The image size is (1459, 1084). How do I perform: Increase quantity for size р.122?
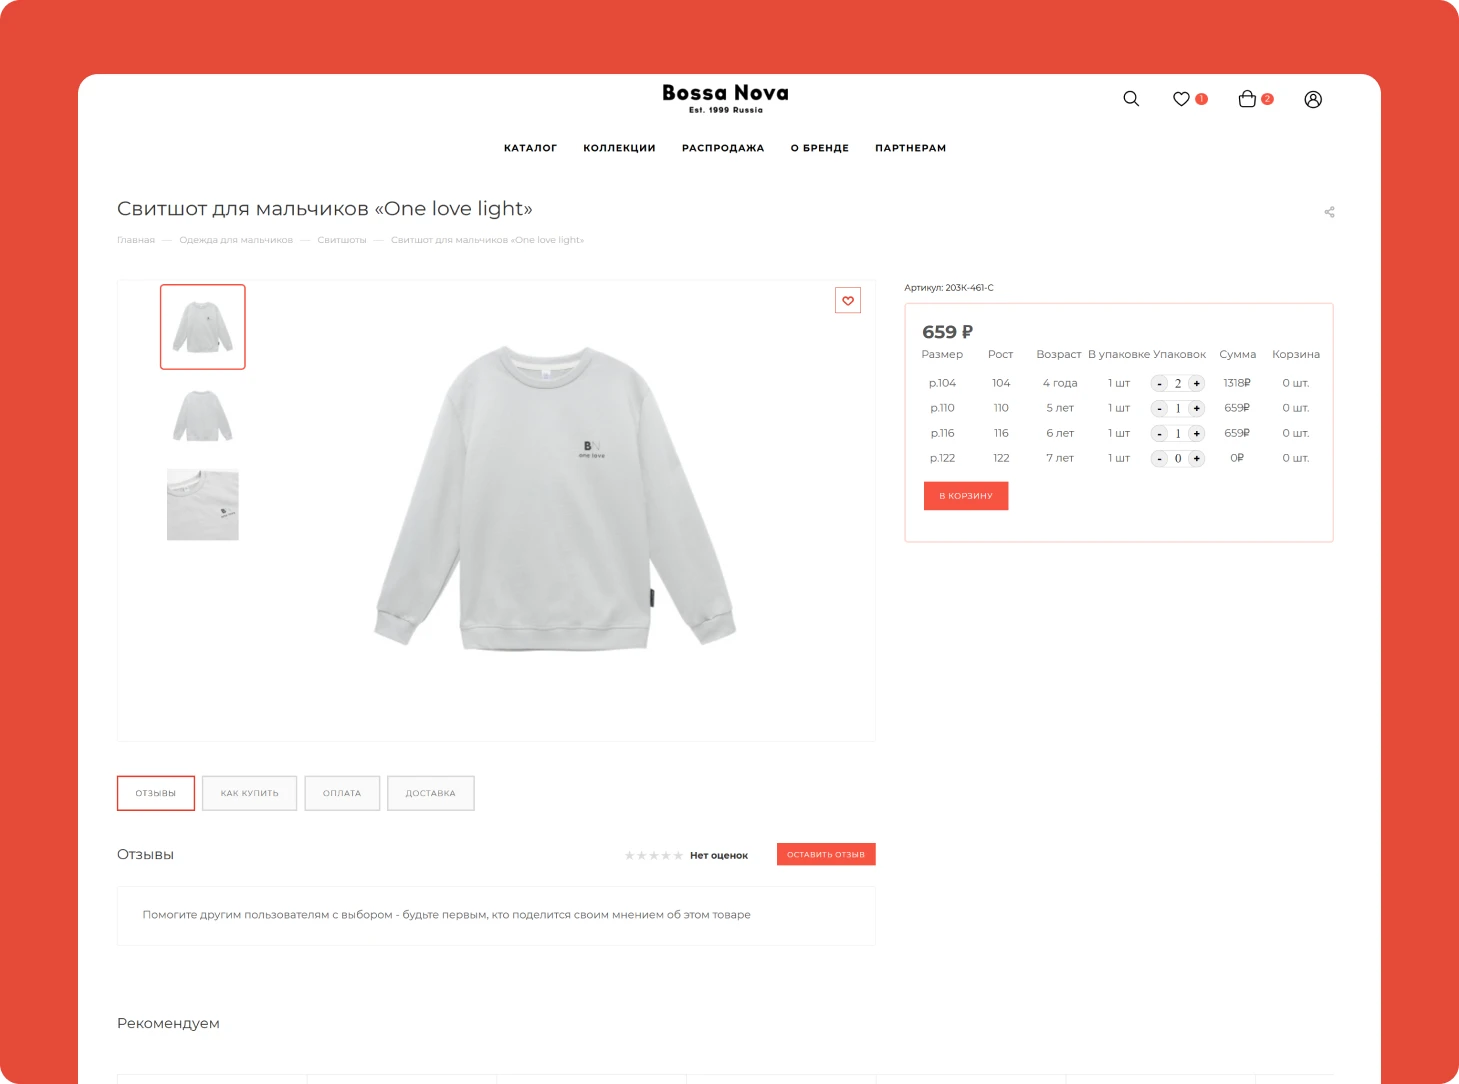click(x=1196, y=459)
